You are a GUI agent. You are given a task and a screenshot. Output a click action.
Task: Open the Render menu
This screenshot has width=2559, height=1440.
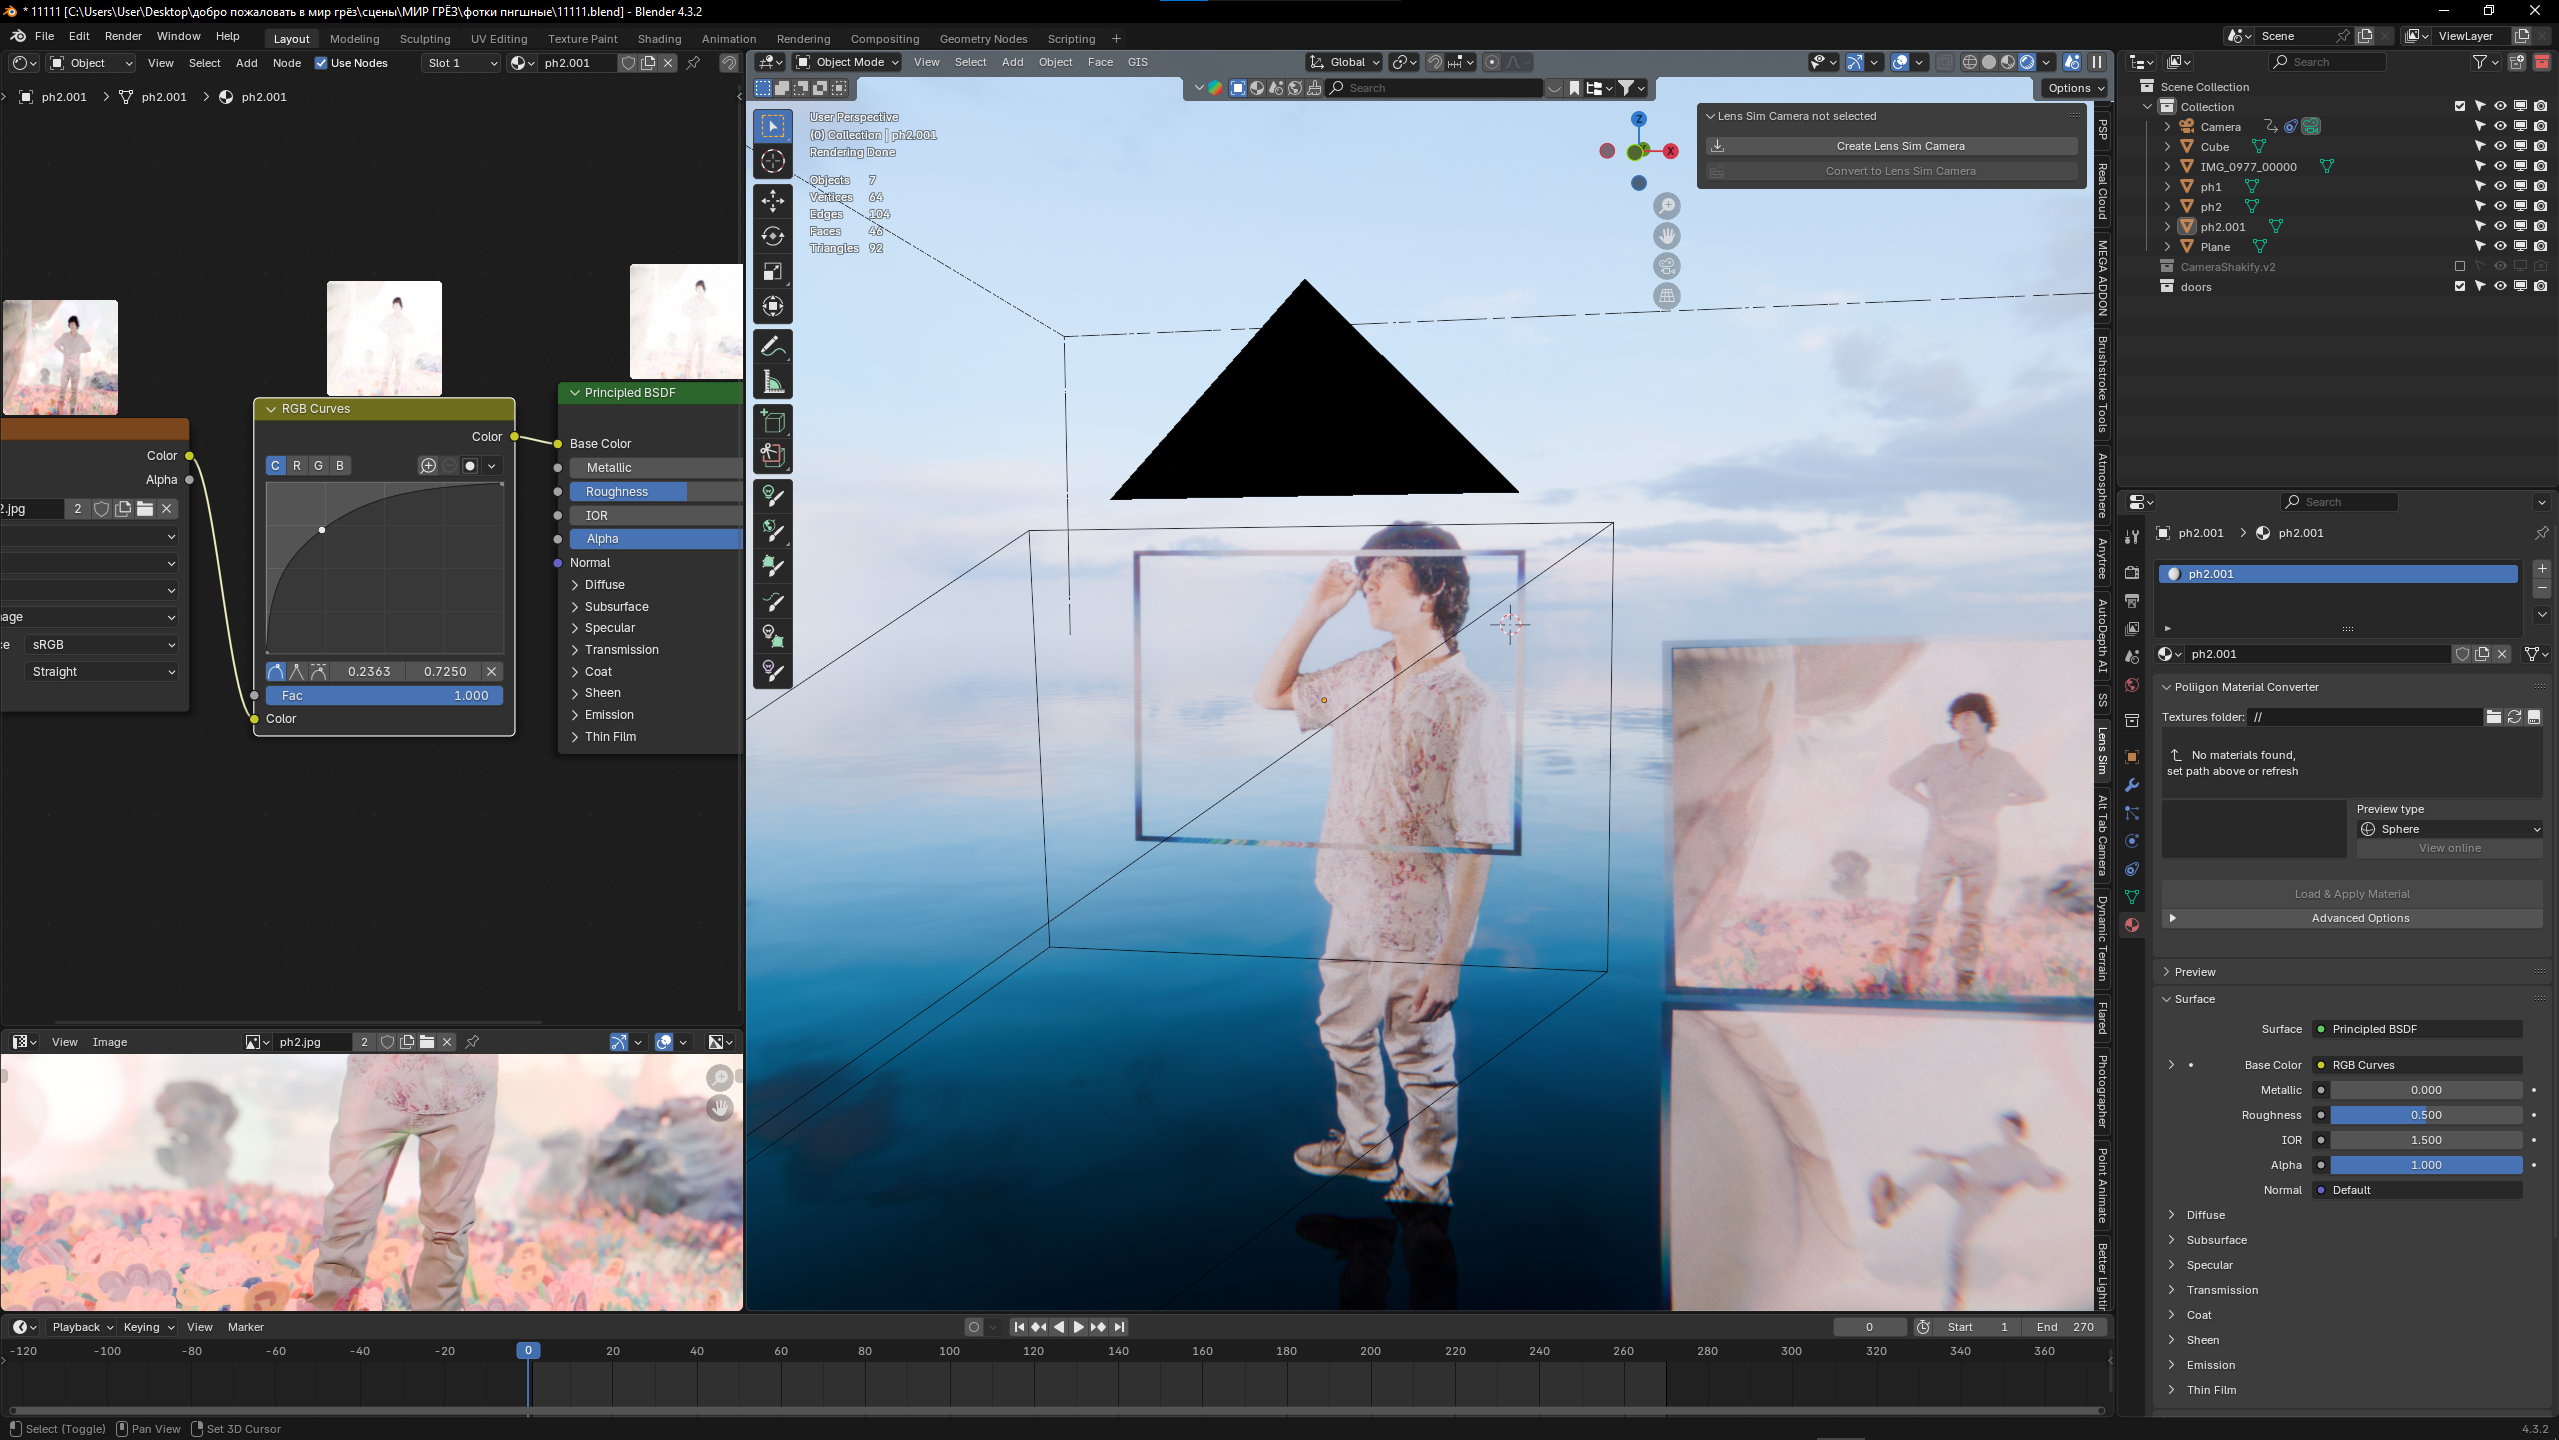tap(123, 36)
